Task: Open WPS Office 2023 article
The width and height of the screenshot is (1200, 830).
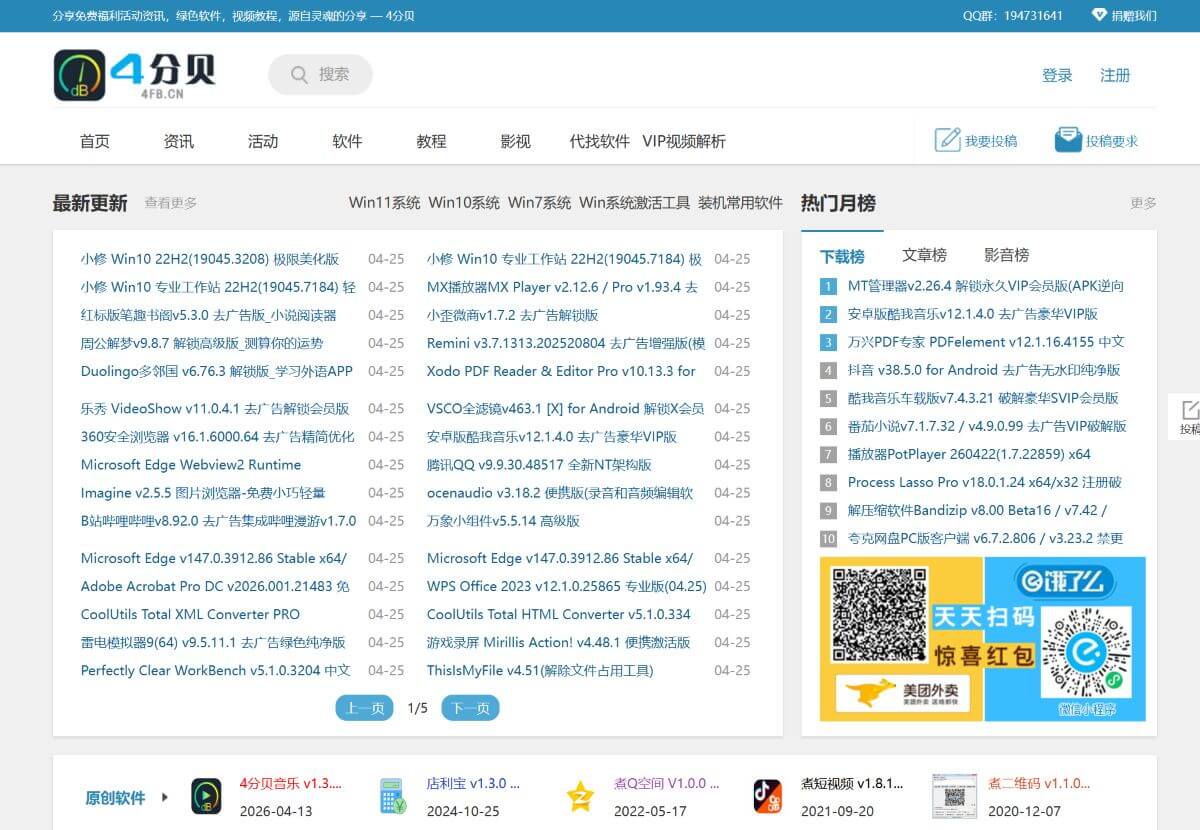Action: [567, 587]
